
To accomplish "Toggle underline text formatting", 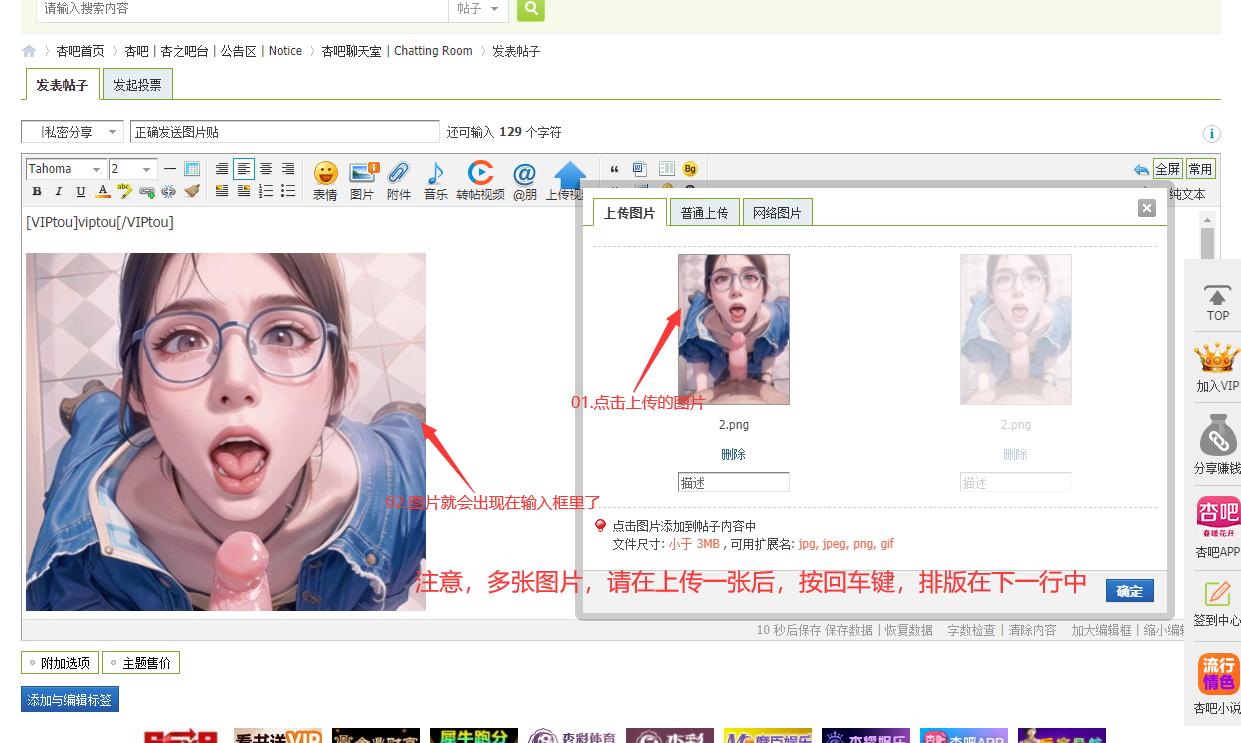I will [81, 191].
